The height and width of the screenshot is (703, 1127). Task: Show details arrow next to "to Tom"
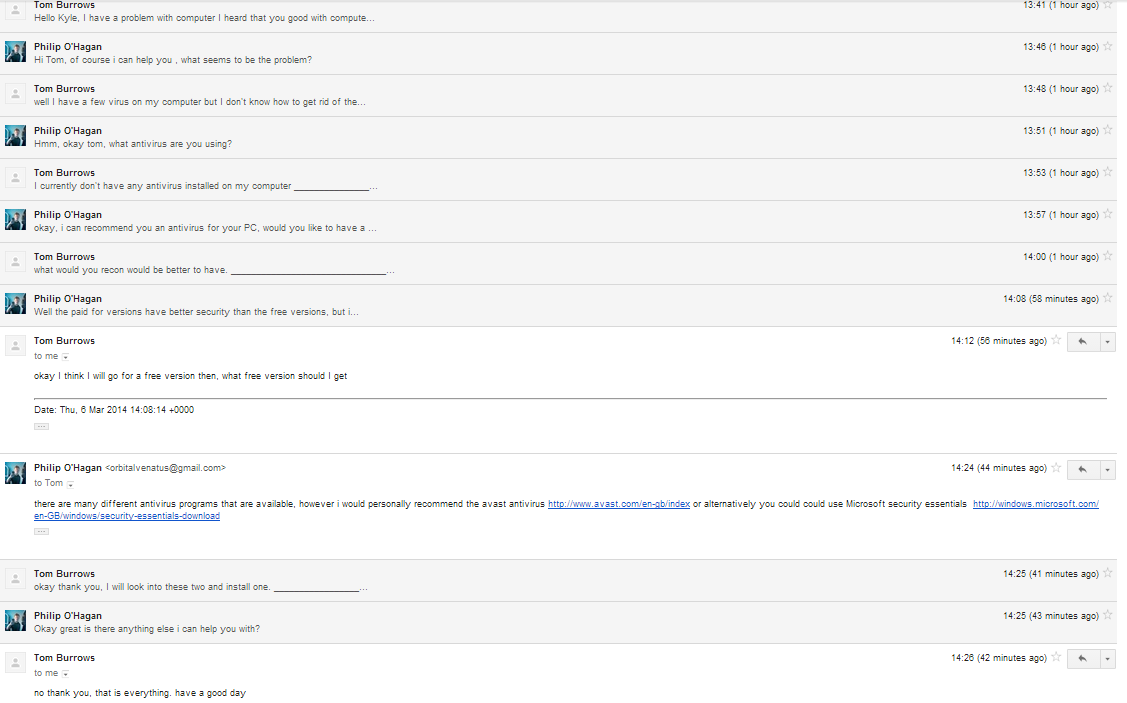pos(70,484)
